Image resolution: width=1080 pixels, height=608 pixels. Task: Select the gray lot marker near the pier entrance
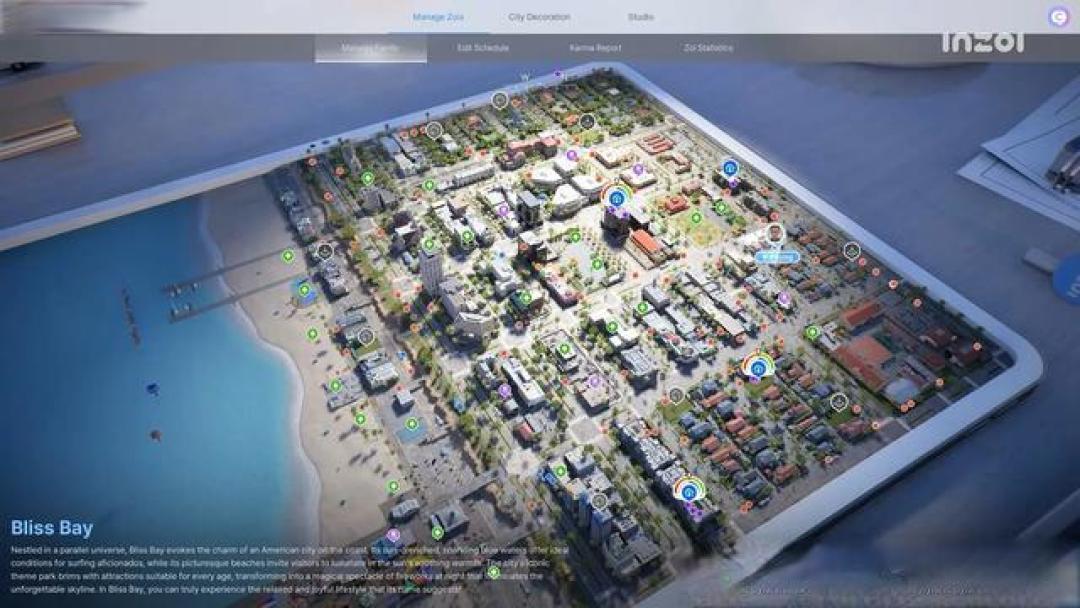324,251
